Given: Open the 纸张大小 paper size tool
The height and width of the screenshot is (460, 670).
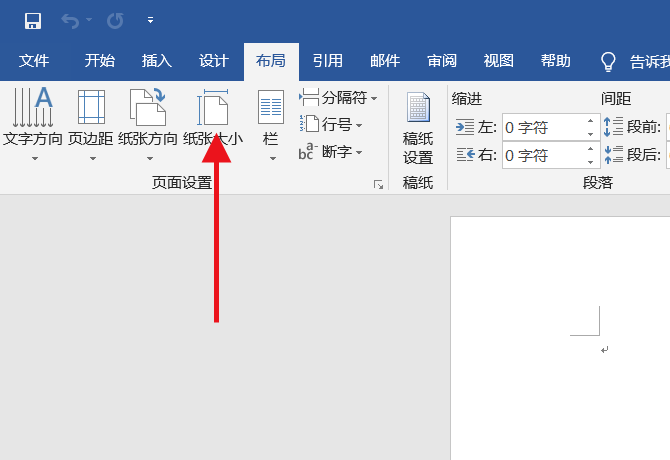Looking at the screenshot, I should point(213,124).
